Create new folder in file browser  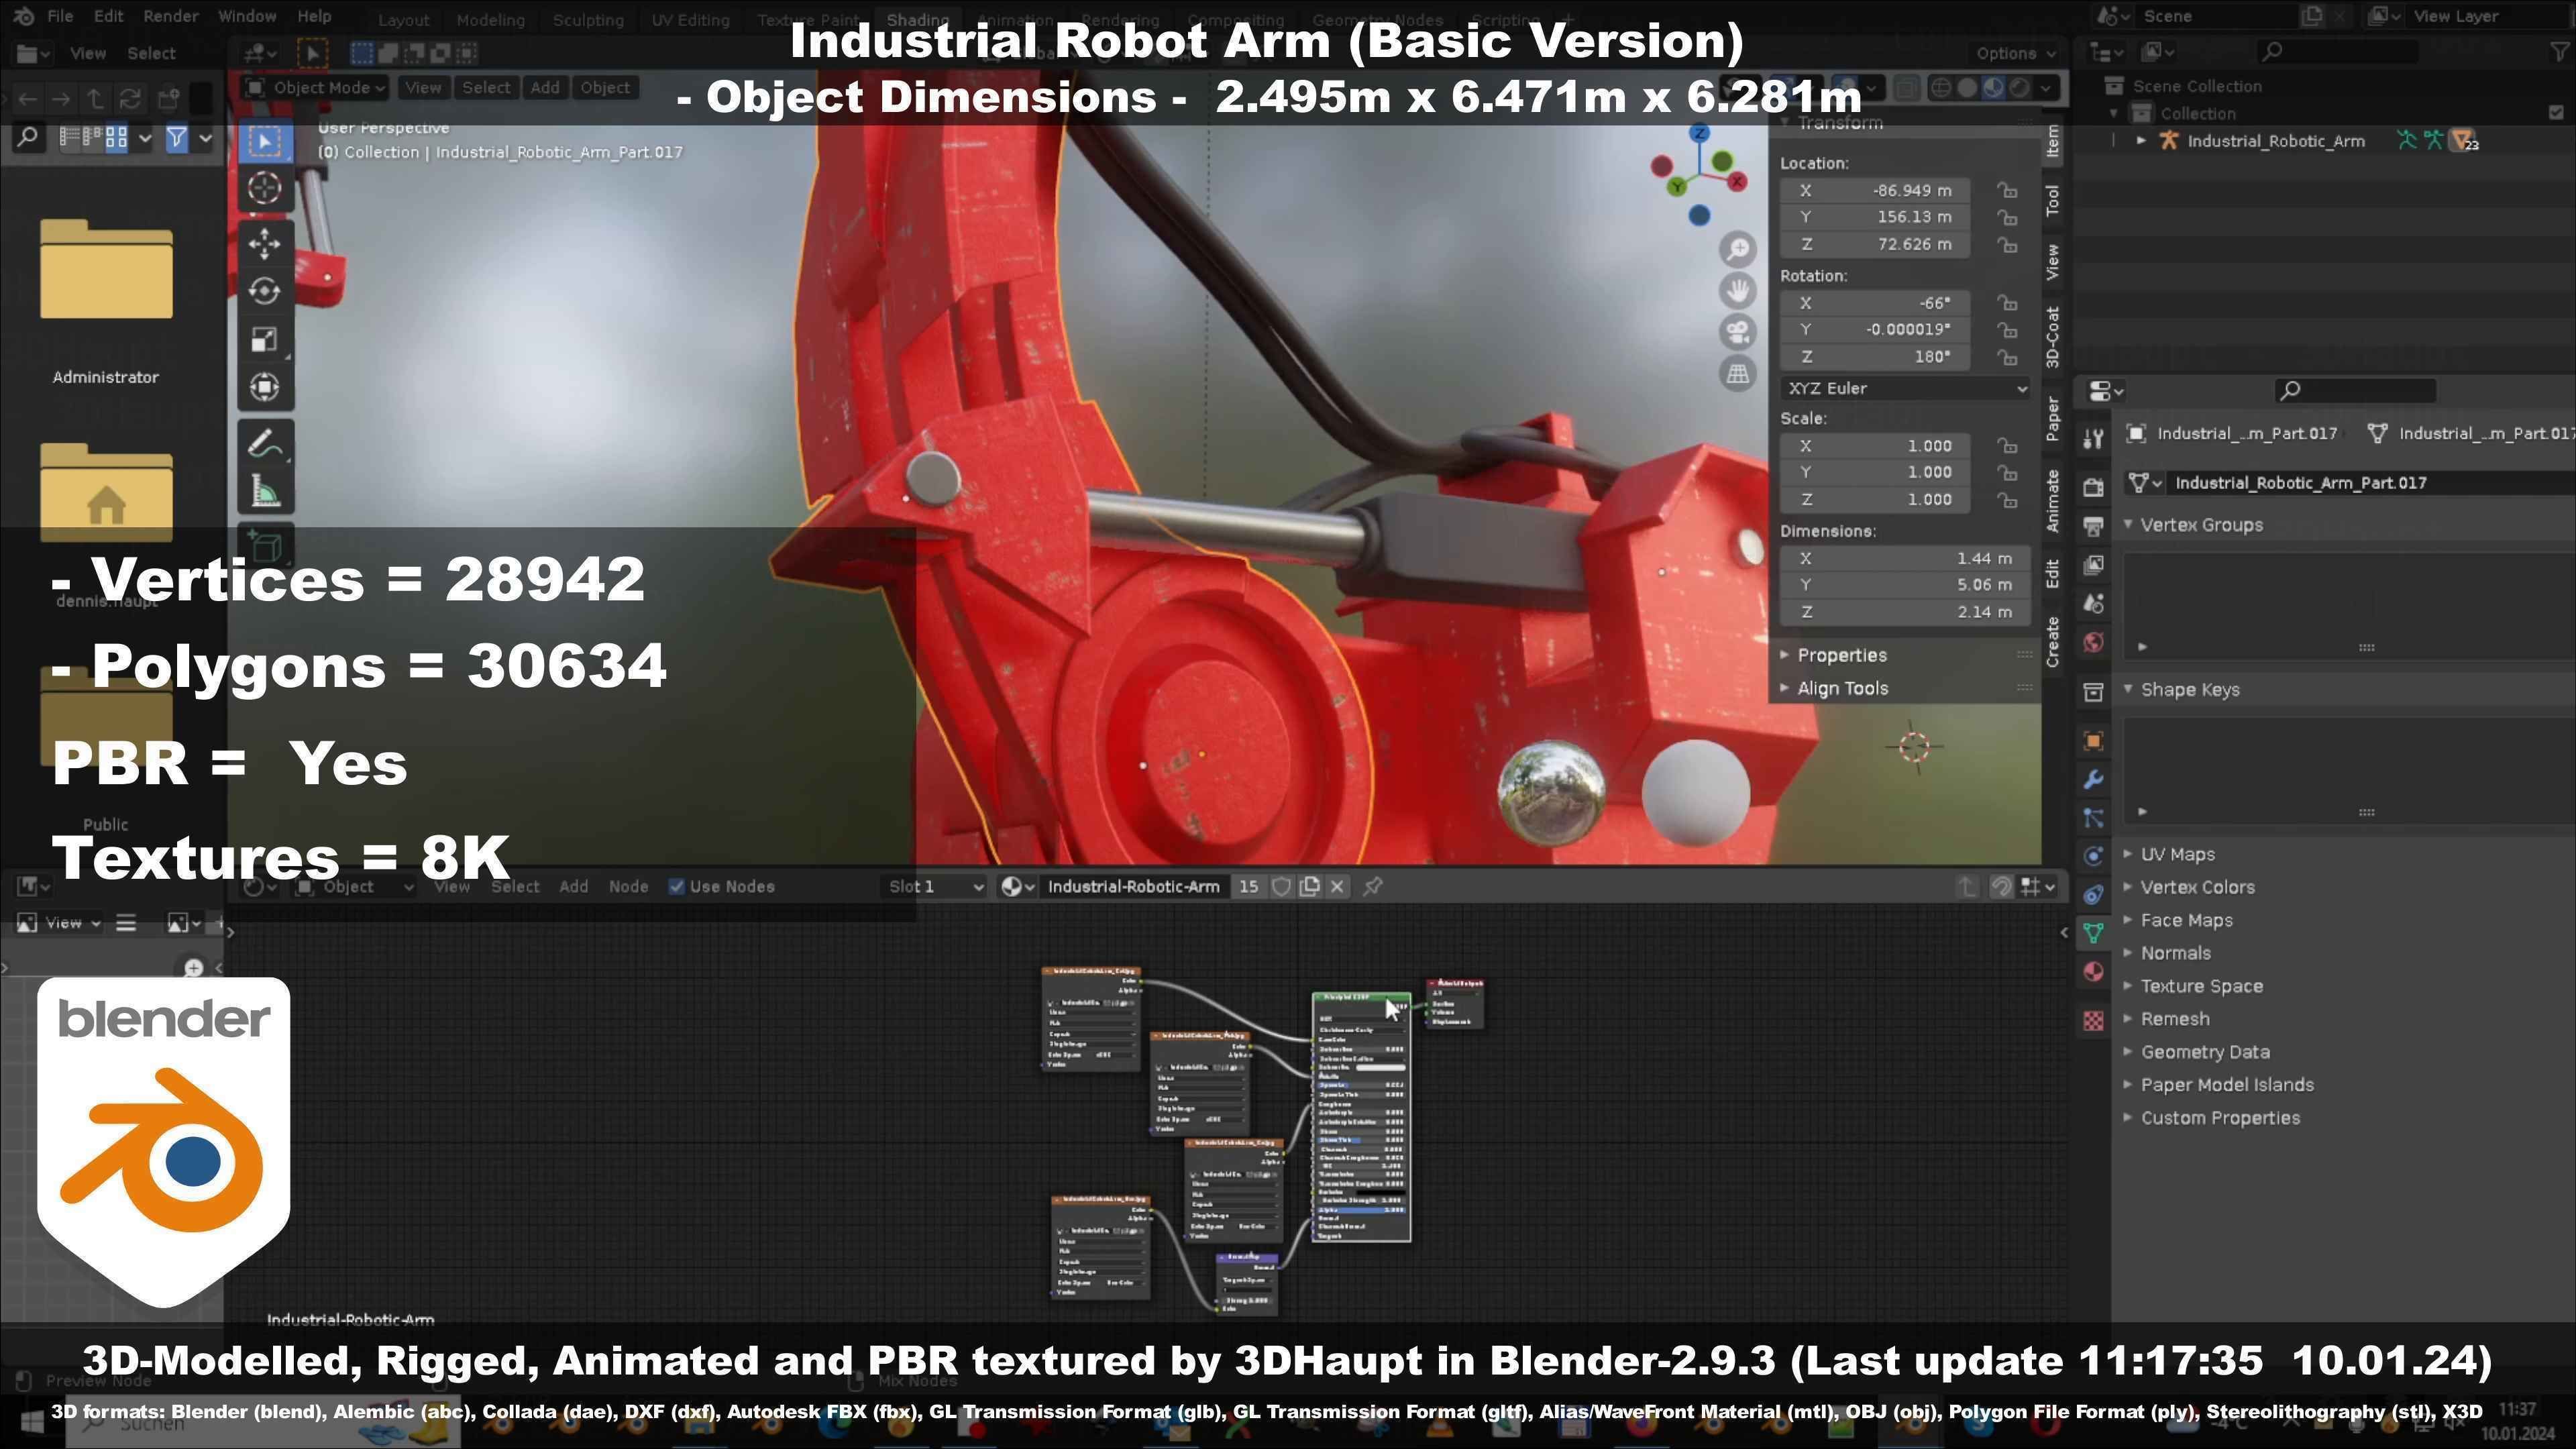click(x=167, y=98)
